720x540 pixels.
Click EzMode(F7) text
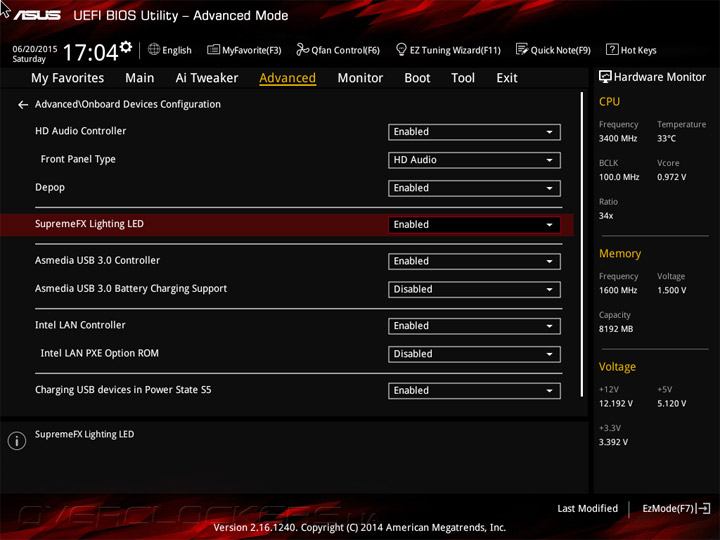[668, 508]
